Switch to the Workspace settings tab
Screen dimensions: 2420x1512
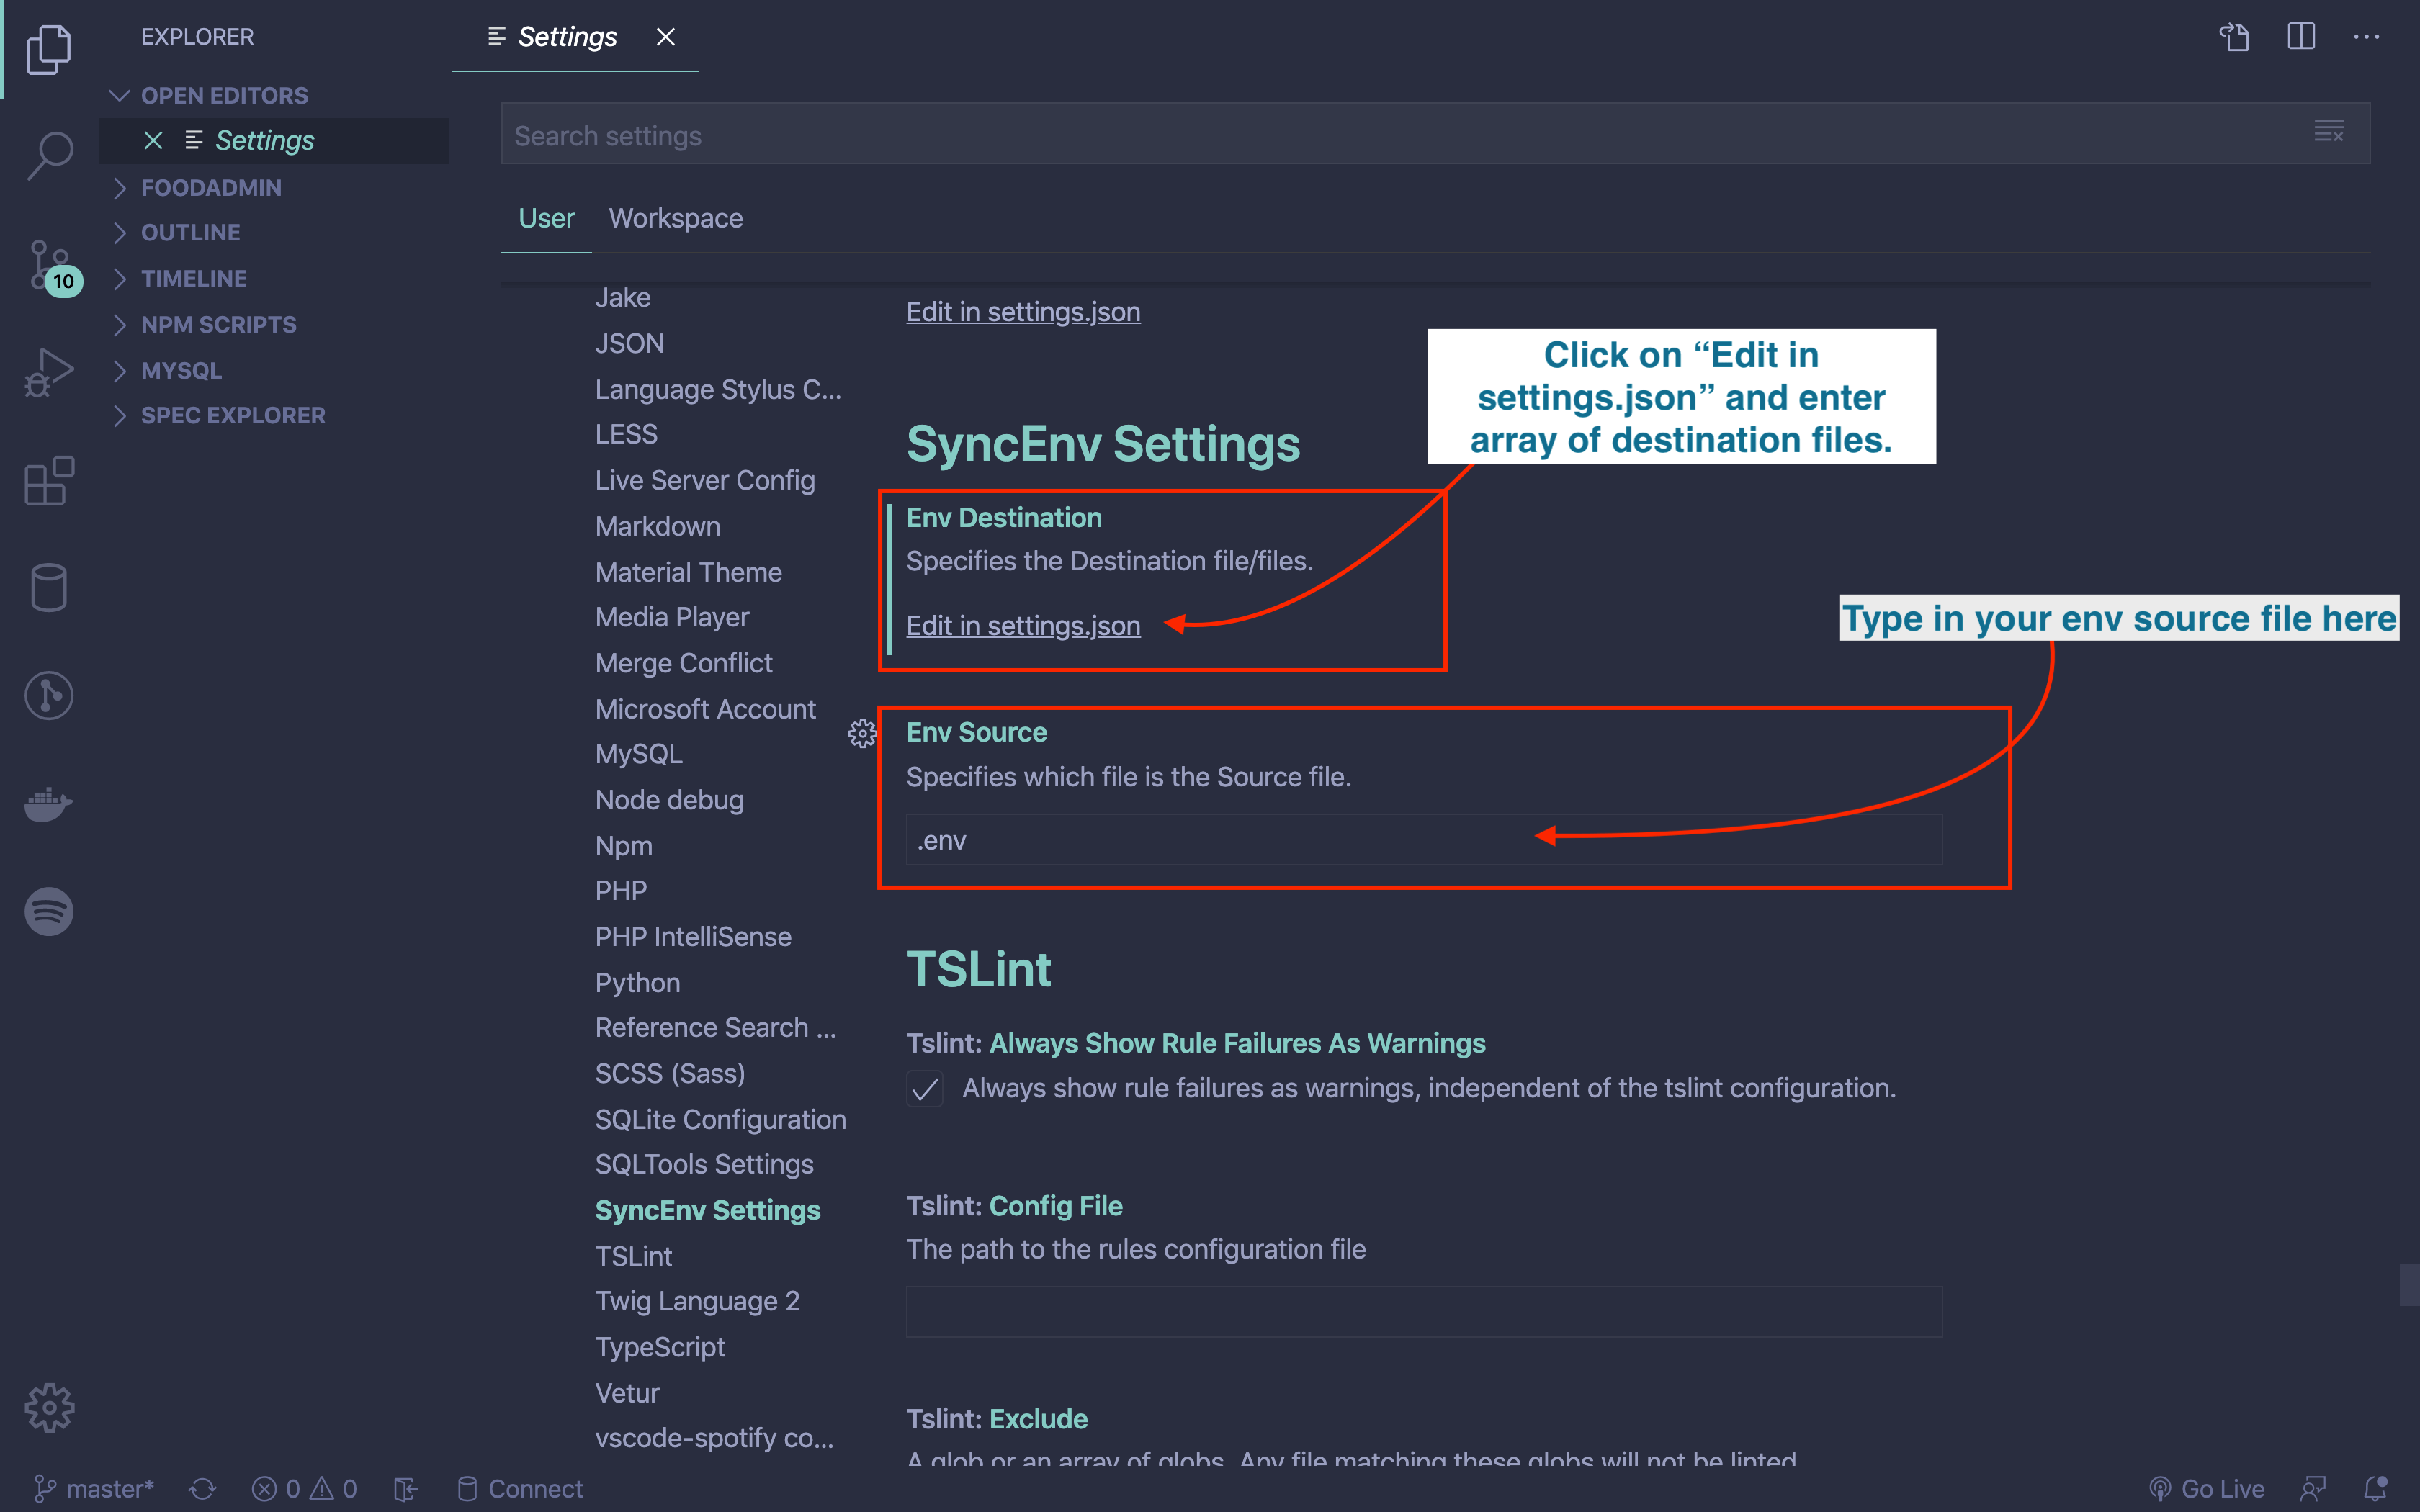(675, 218)
